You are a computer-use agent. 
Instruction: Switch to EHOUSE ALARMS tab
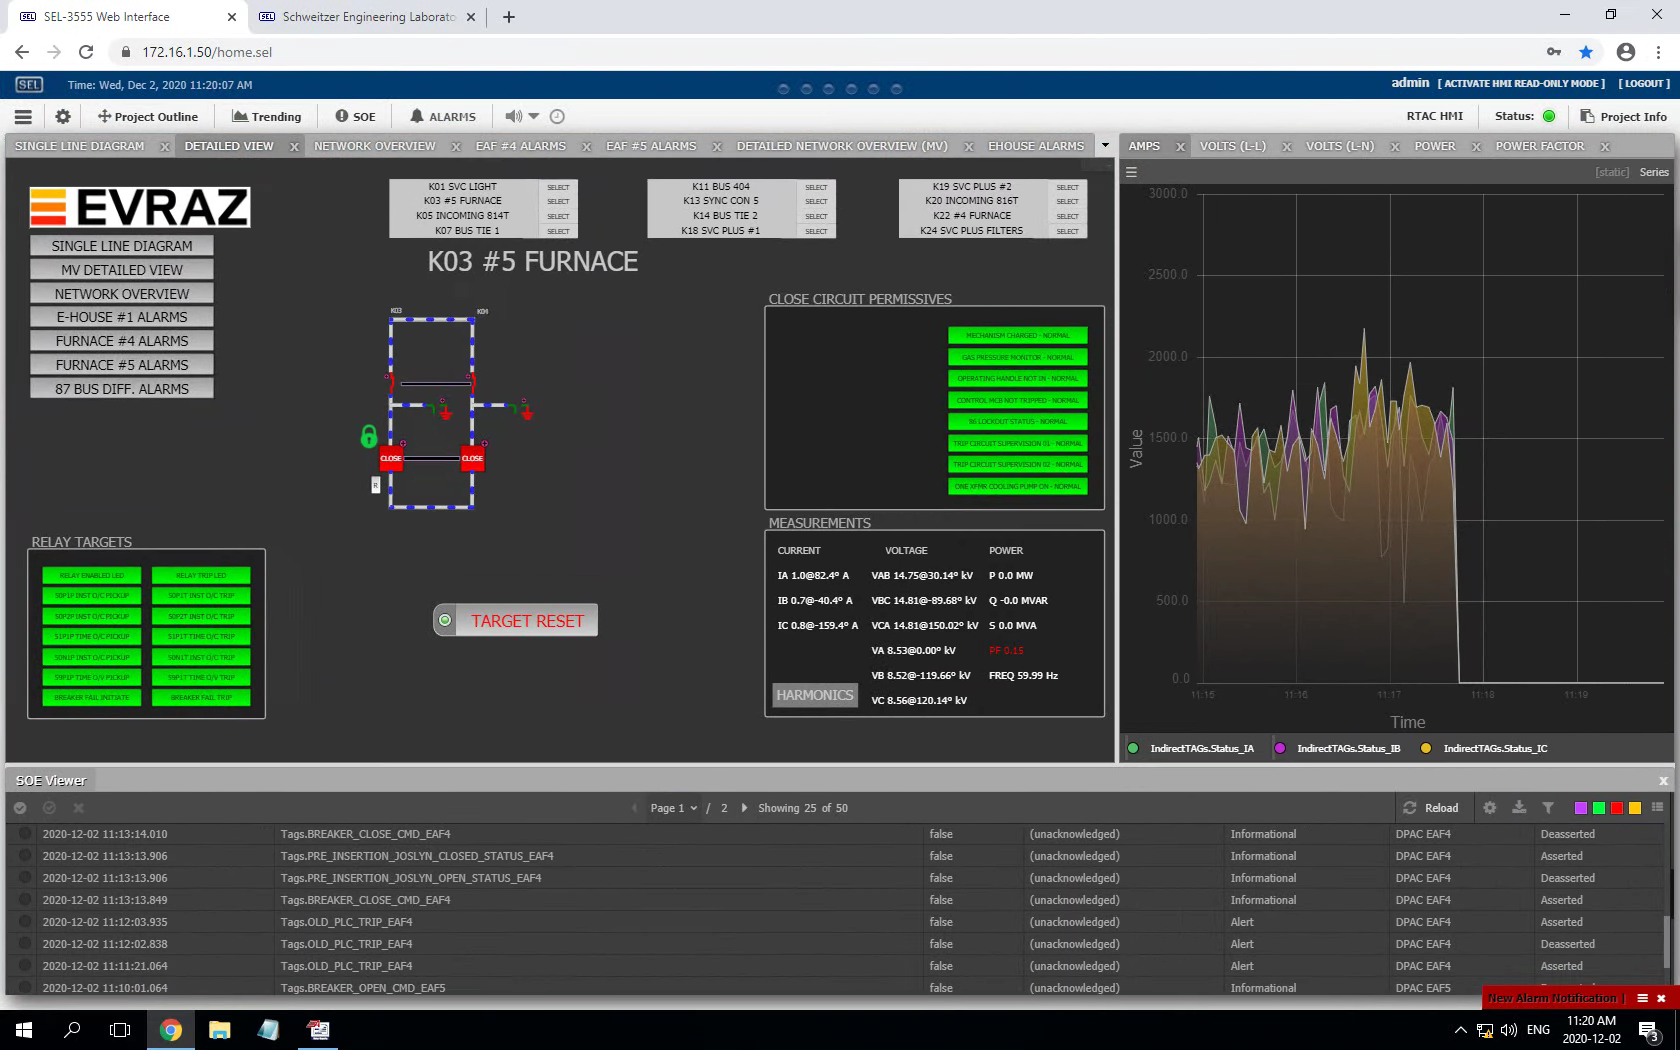pyautogui.click(x=1036, y=146)
